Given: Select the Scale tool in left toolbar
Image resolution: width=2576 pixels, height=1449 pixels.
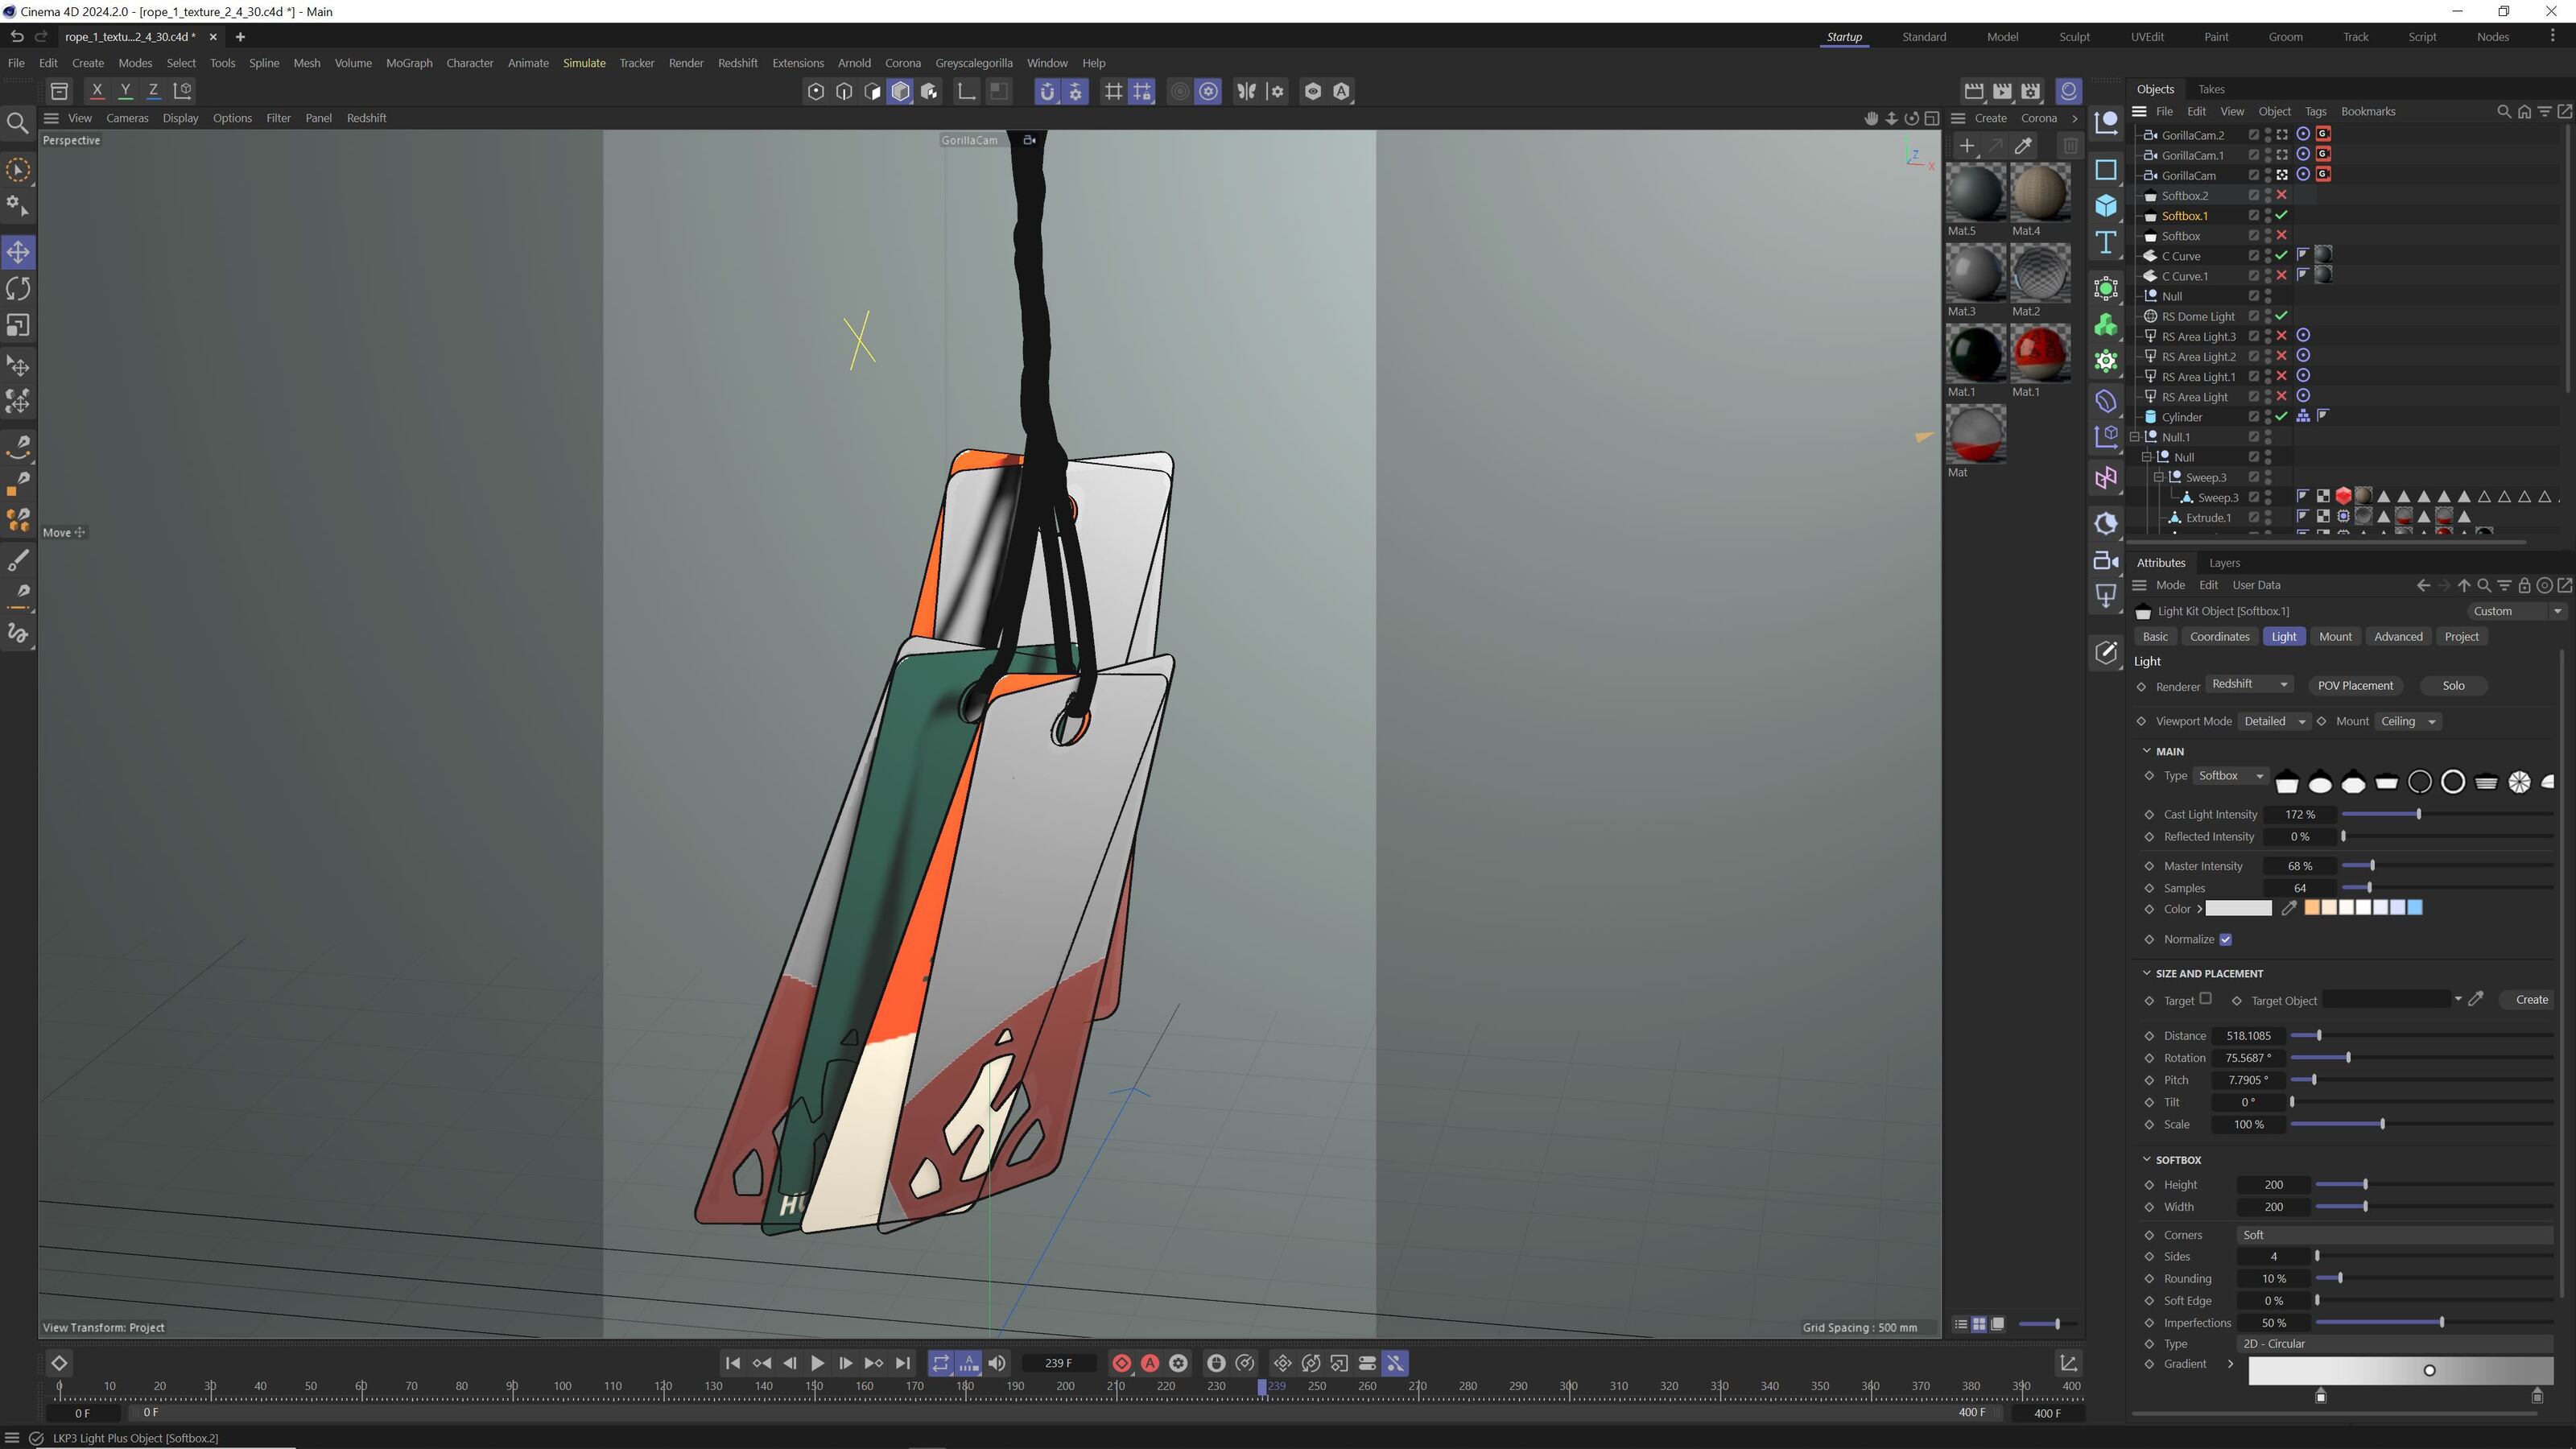Looking at the screenshot, I should coord(18,326).
